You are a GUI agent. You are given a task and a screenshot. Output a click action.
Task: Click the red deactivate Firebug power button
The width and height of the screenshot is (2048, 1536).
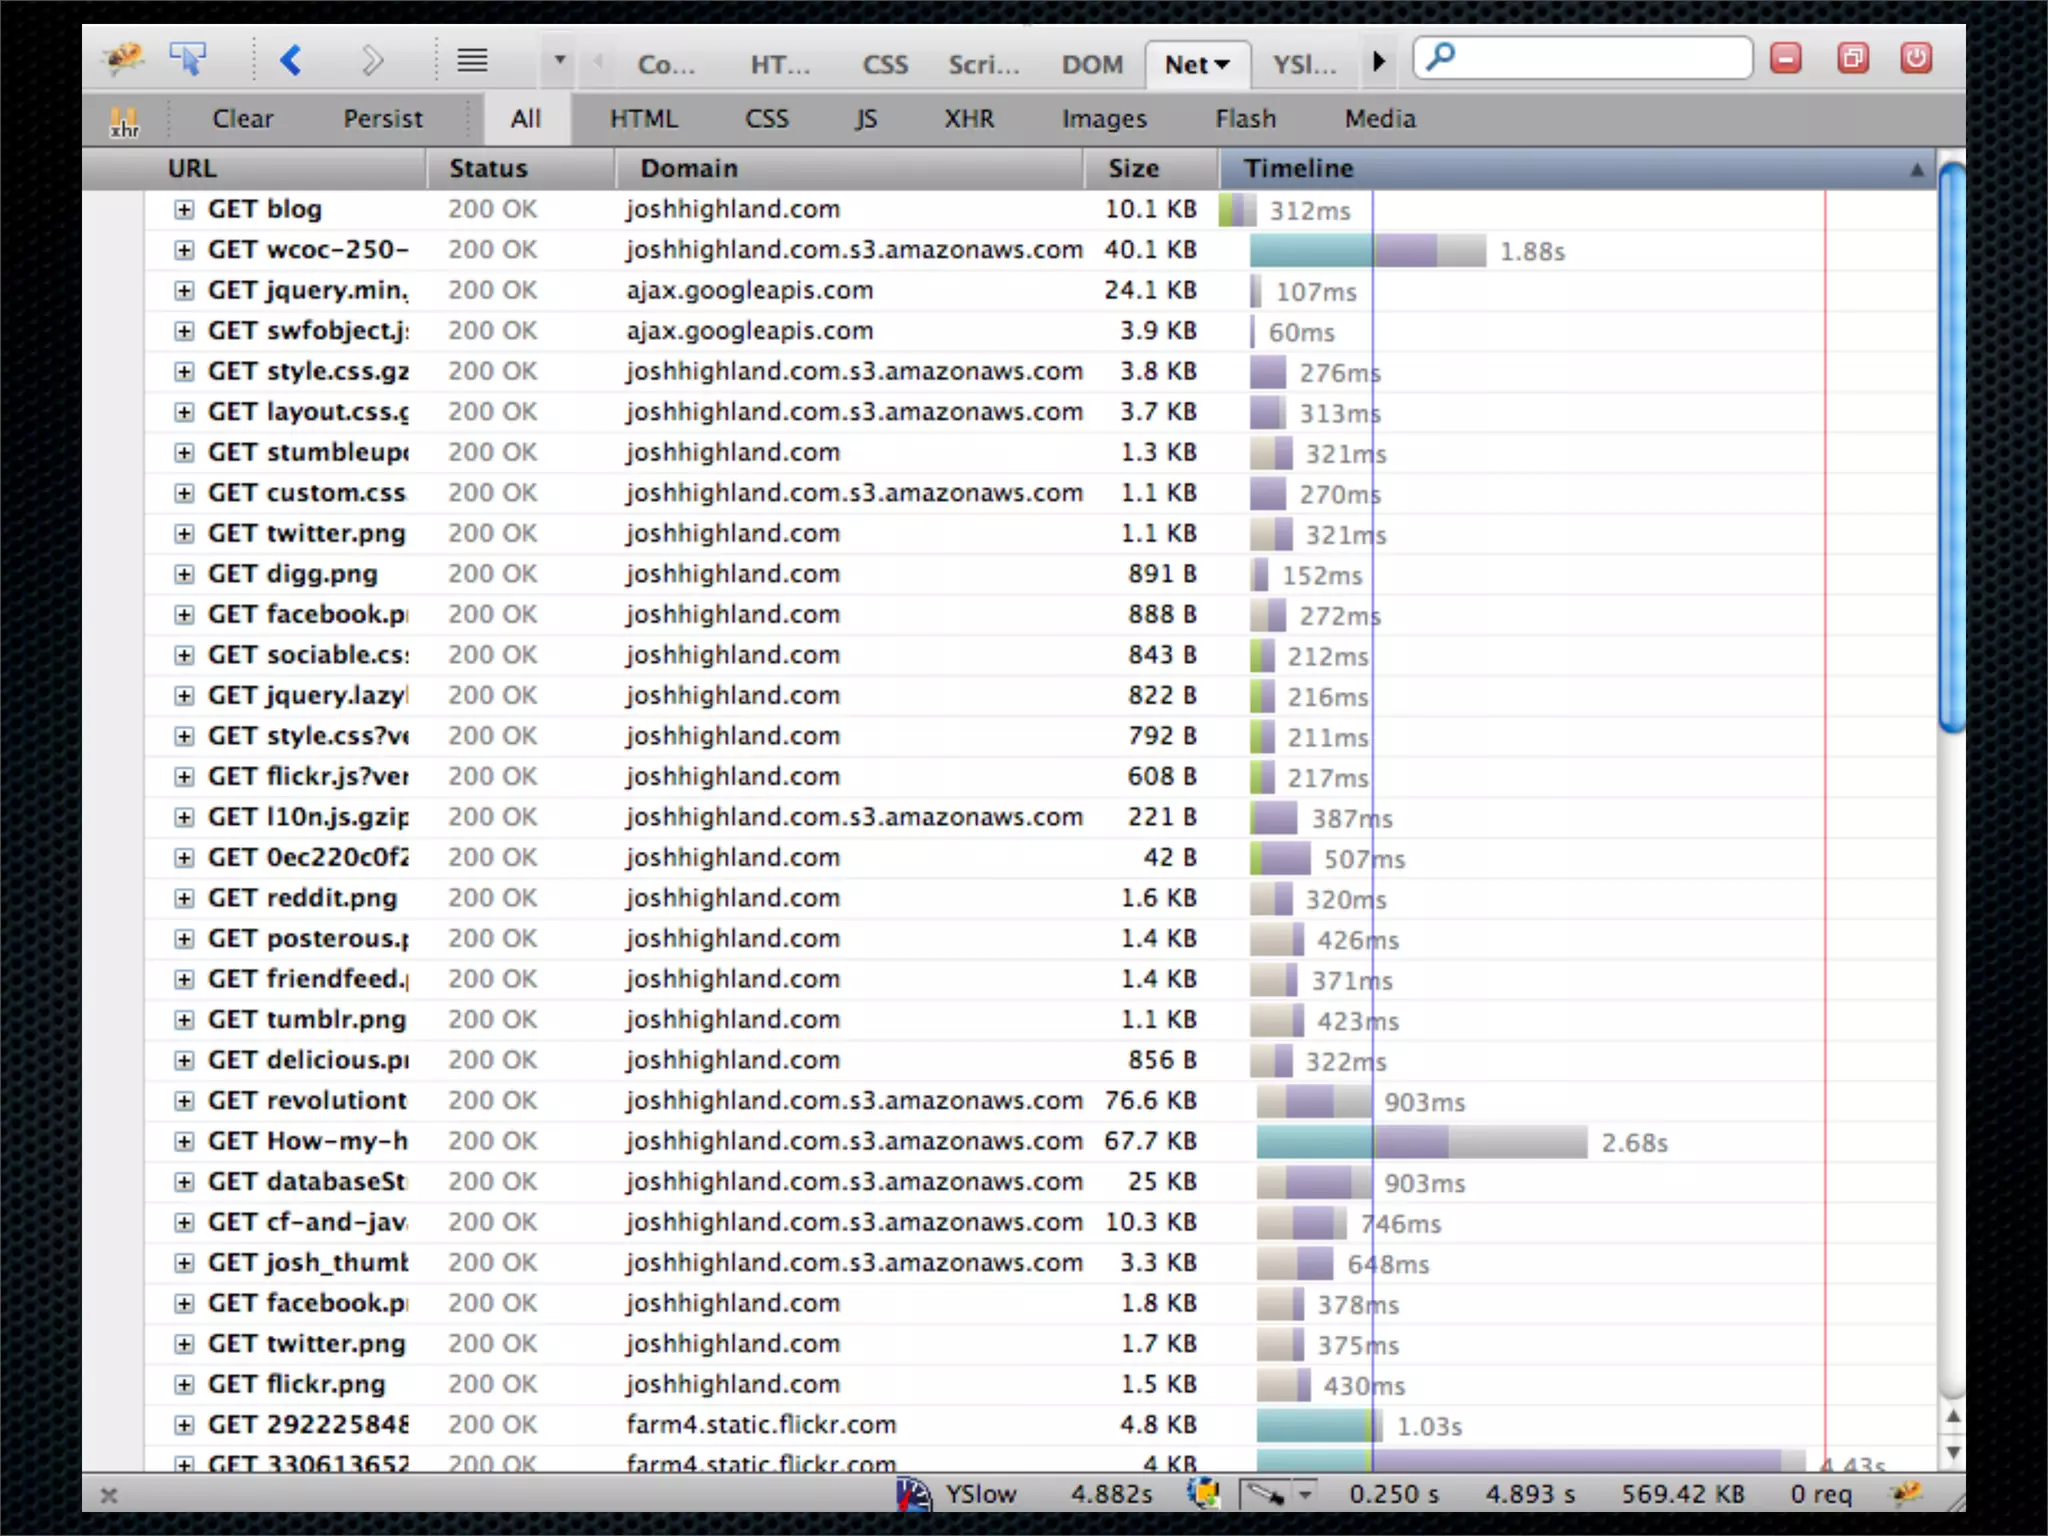[x=1915, y=58]
